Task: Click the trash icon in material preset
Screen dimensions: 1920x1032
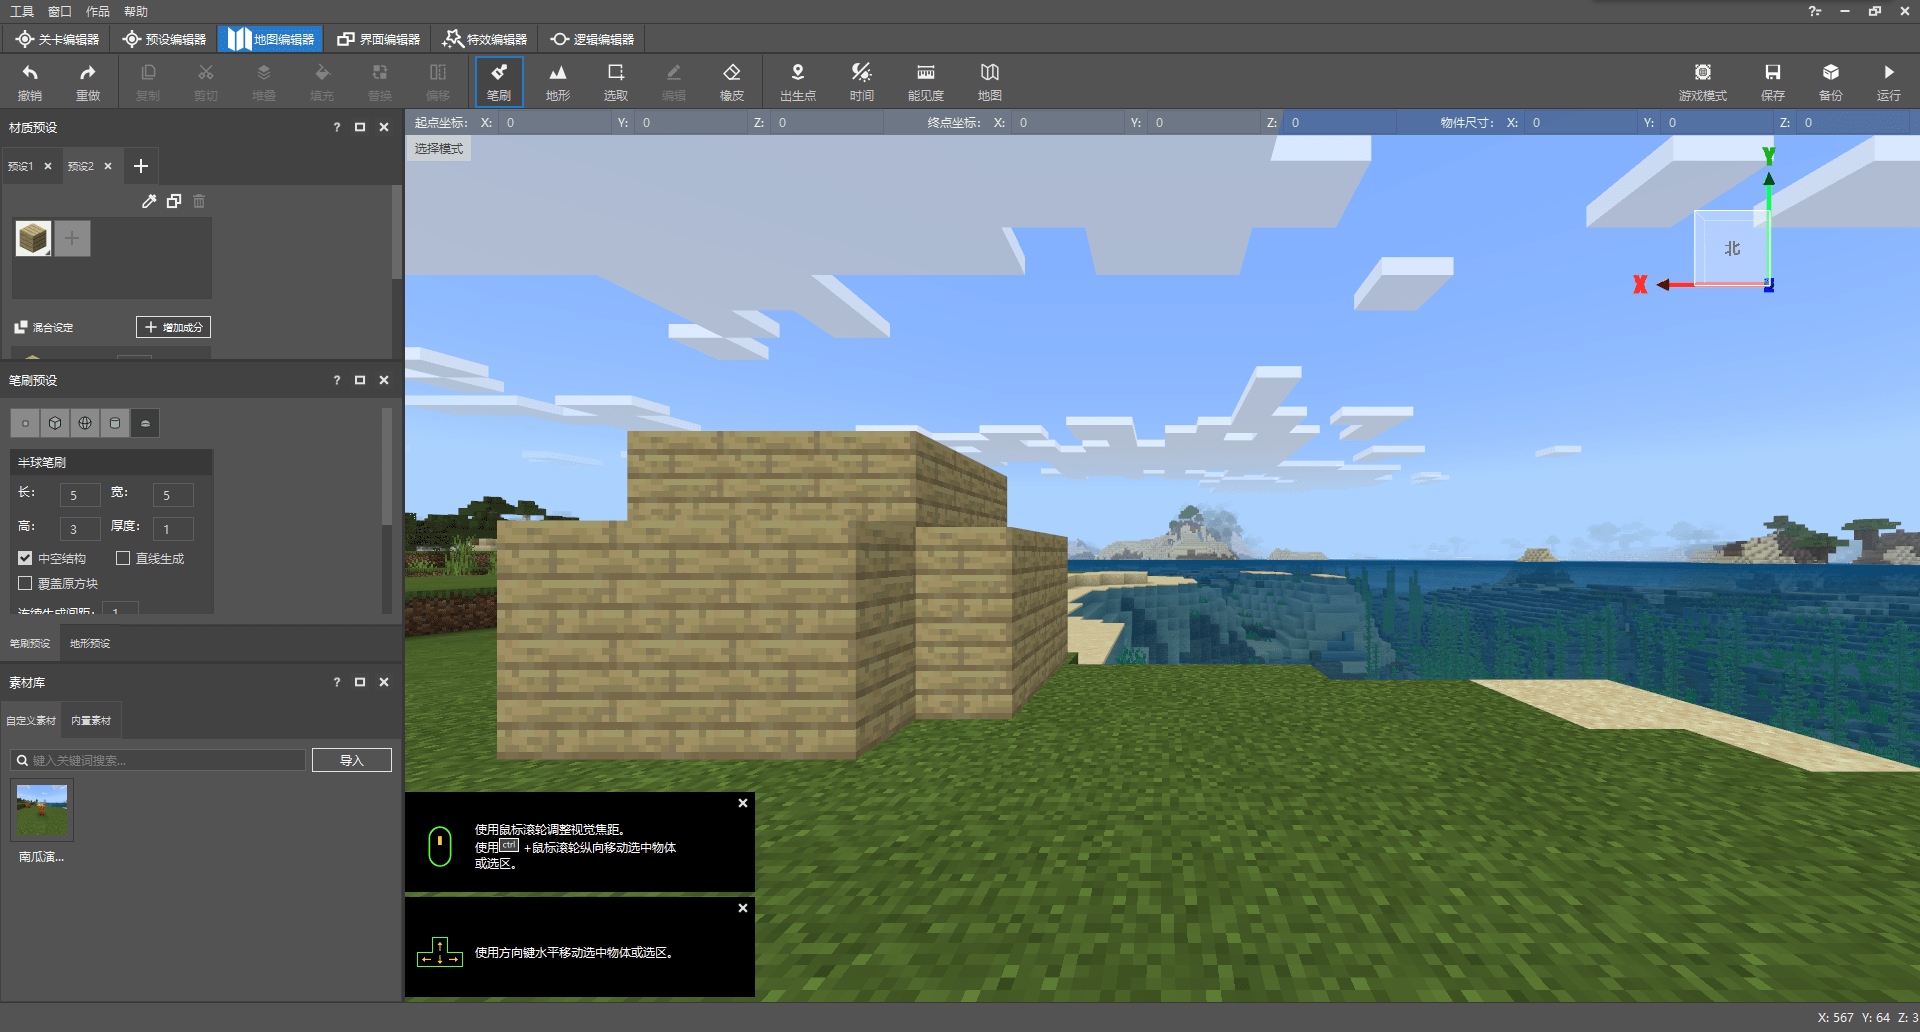Action: 199,201
